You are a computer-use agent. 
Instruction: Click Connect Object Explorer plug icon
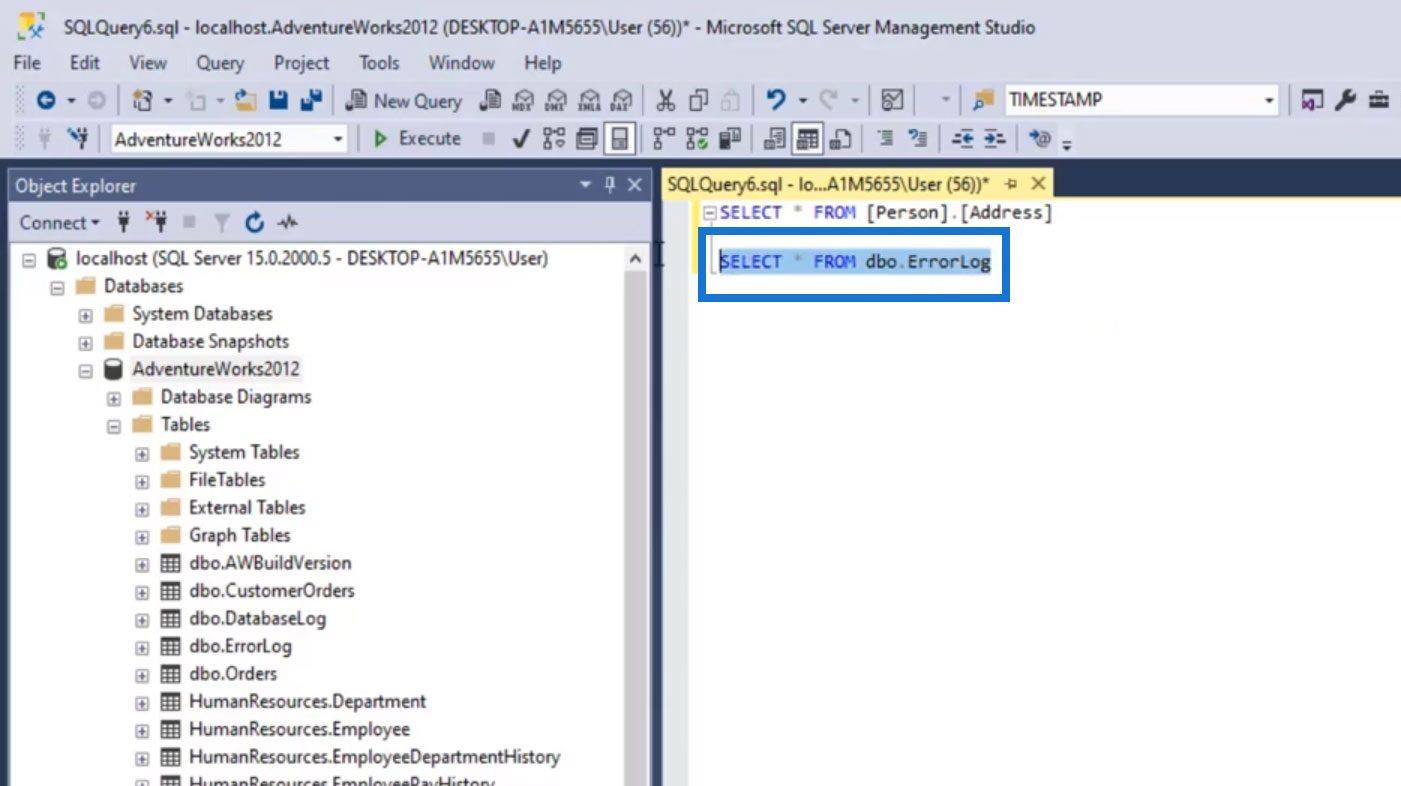[124, 222]
